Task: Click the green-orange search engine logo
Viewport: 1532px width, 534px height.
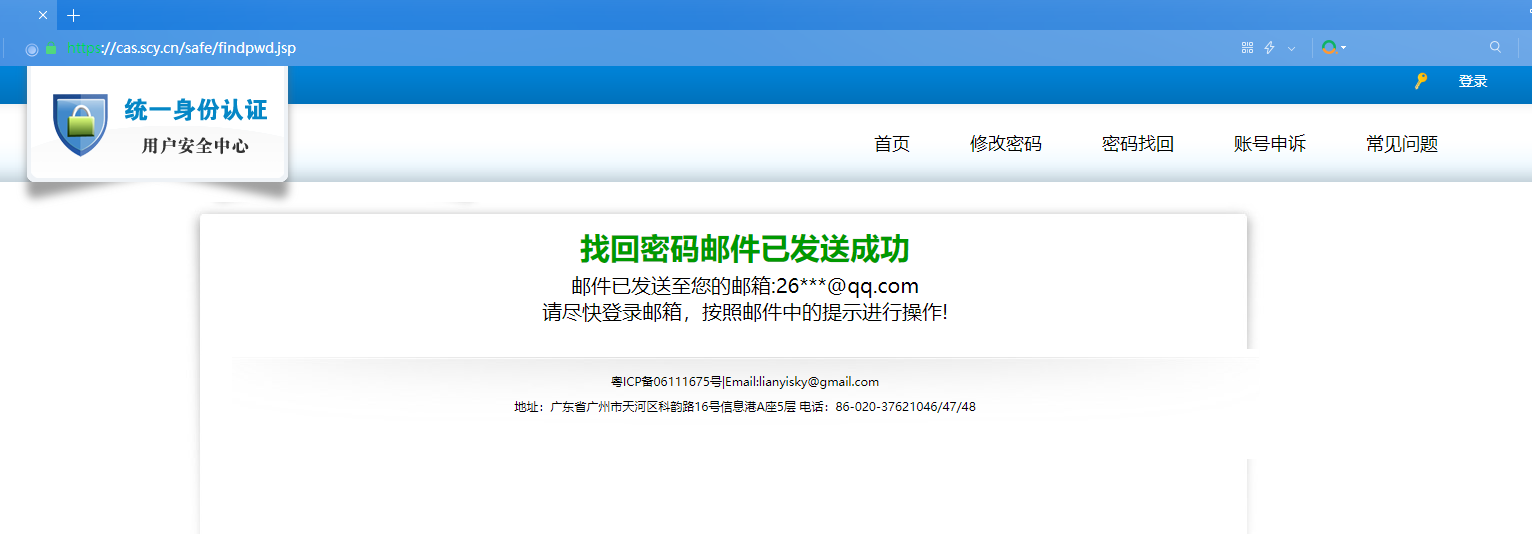Action: pos(1328,47)
